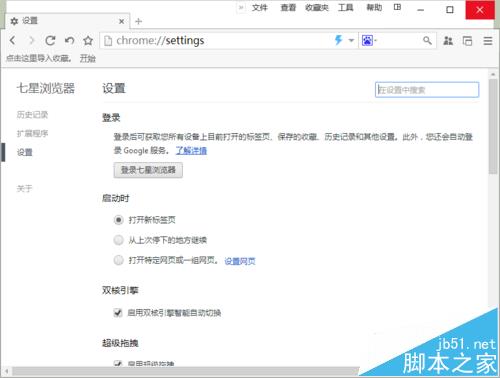Screen dimensions: 500x378
Task: Click the 登录七星浏览器 button
Action: coord(148,170)
